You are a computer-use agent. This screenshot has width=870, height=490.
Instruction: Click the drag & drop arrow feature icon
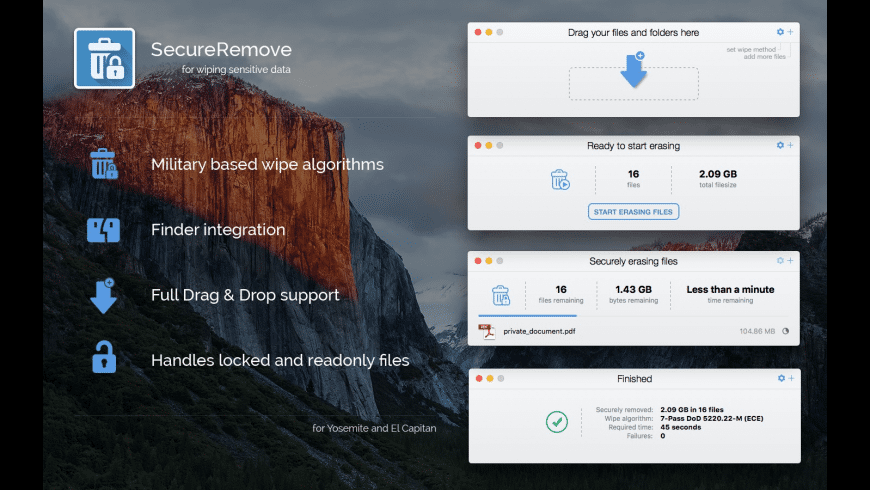[x=103, y=296]
